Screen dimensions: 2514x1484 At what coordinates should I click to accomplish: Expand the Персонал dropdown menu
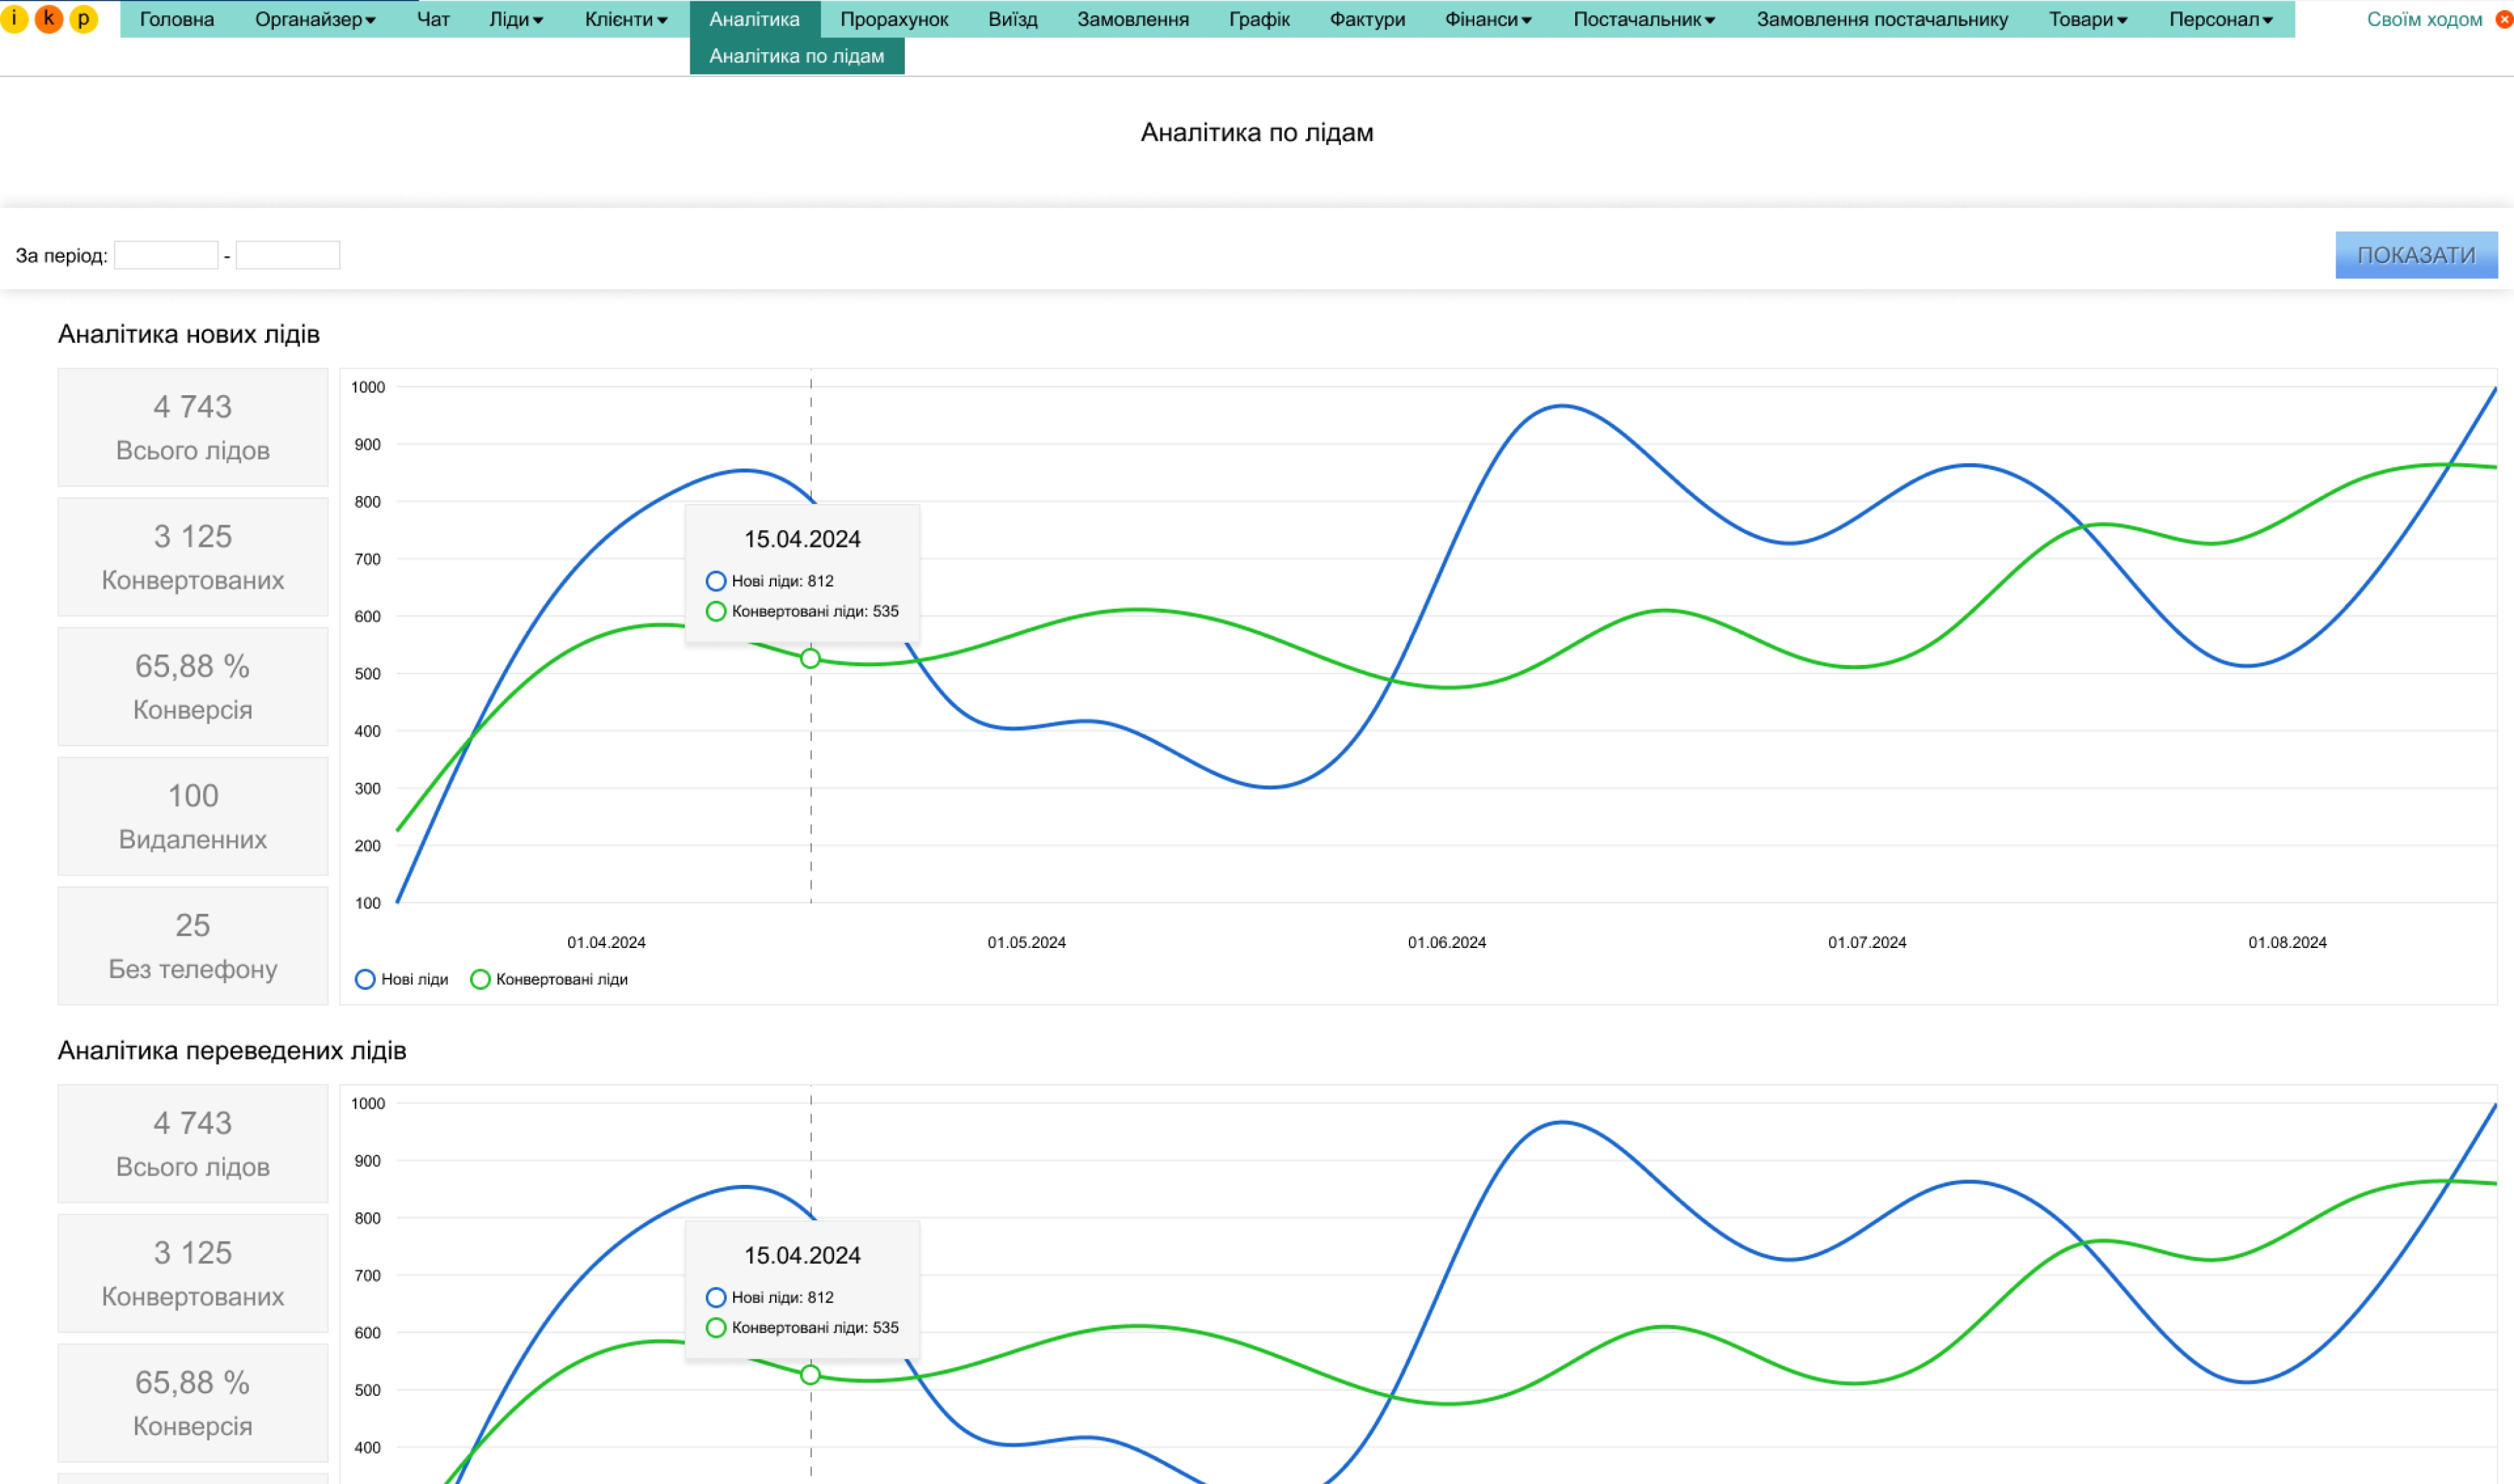(x=2220, y=19)
